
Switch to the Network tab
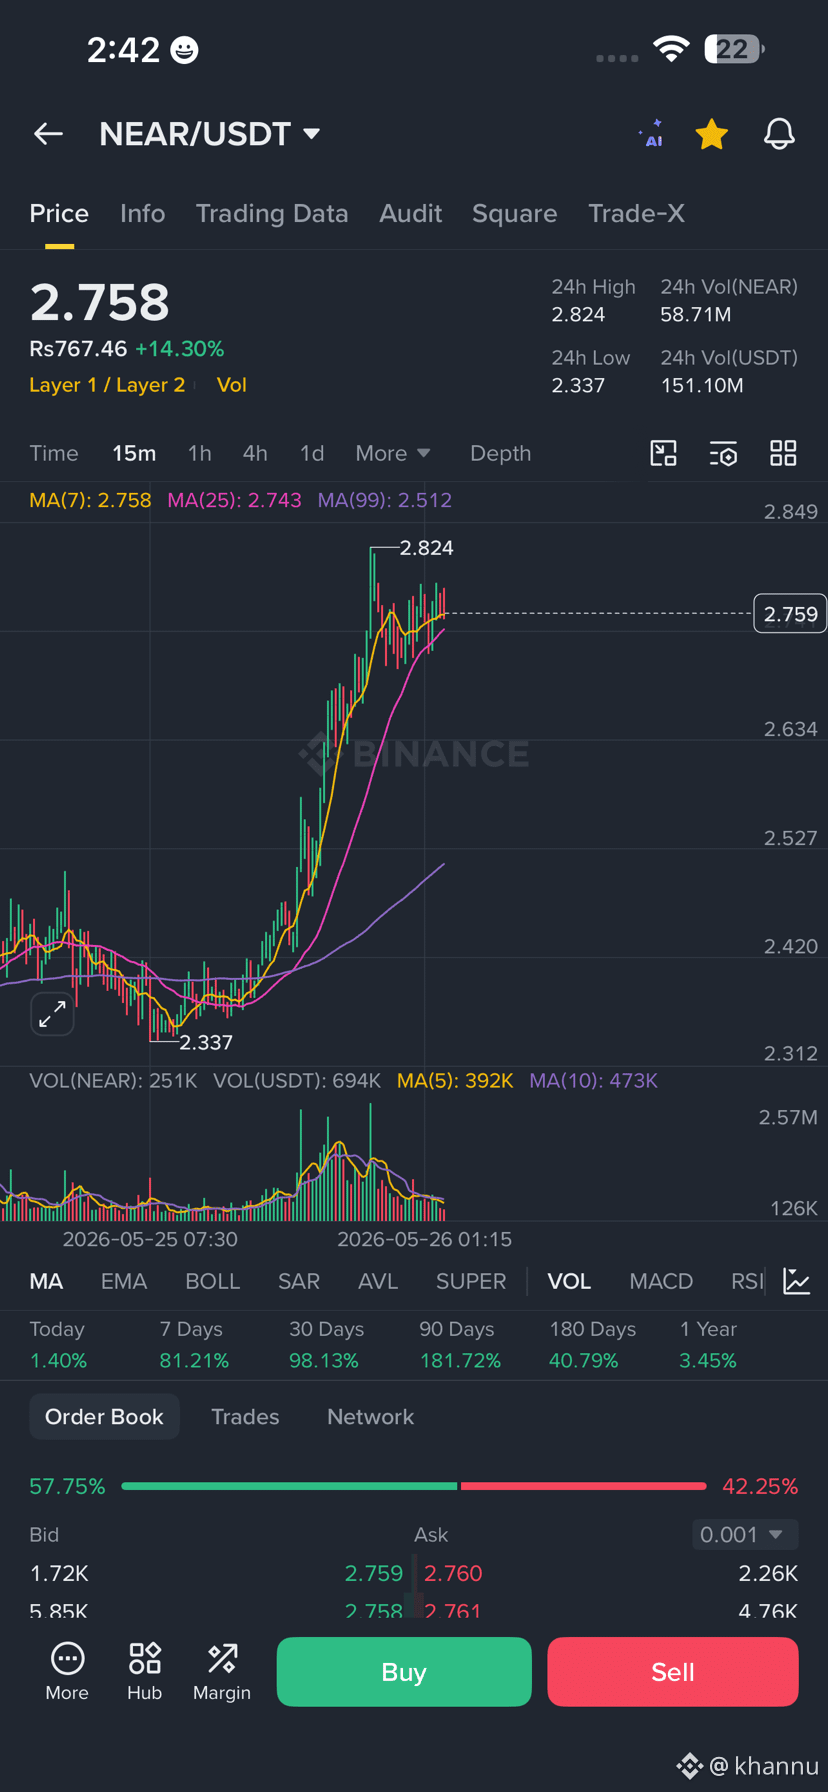coord(370,1417)
